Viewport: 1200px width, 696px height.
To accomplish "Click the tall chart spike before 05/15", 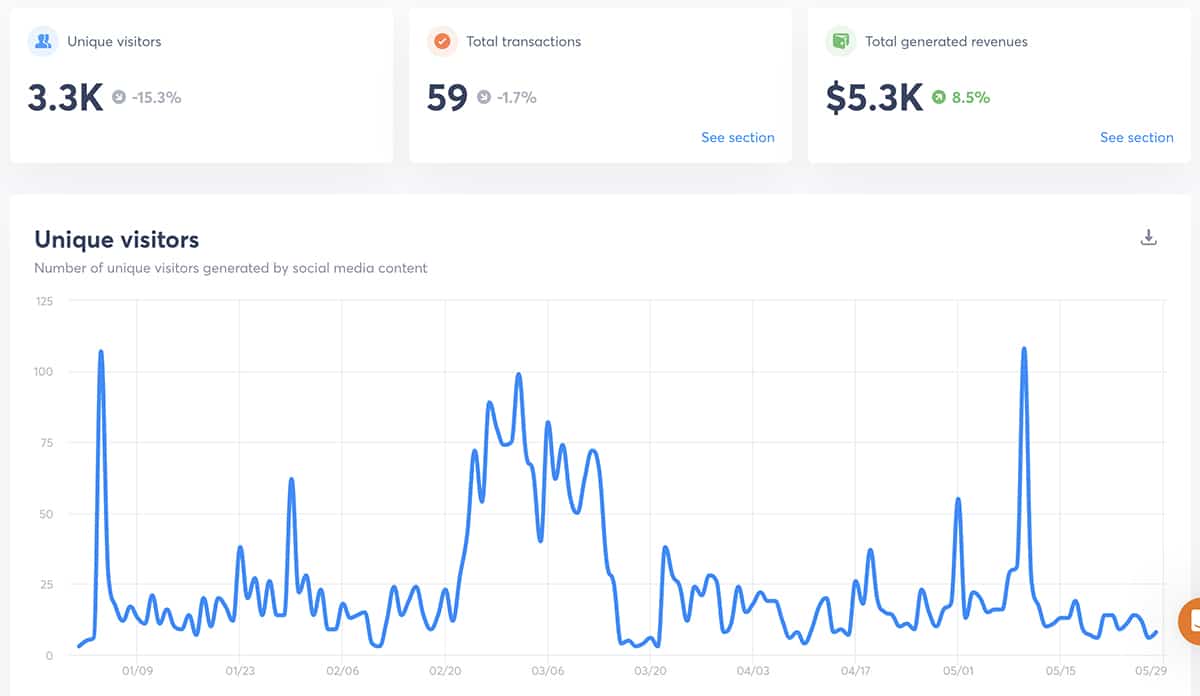I will click(x=1024, y=352).
